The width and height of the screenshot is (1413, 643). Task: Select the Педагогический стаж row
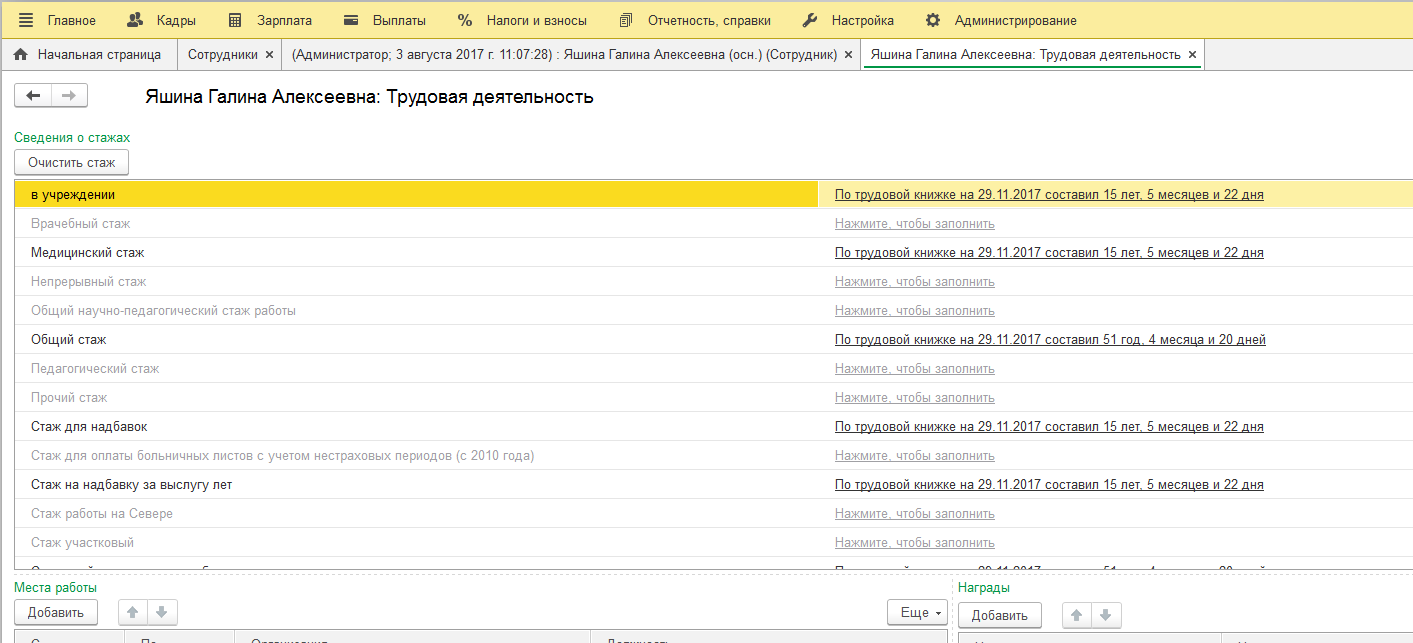coord(95,369)
